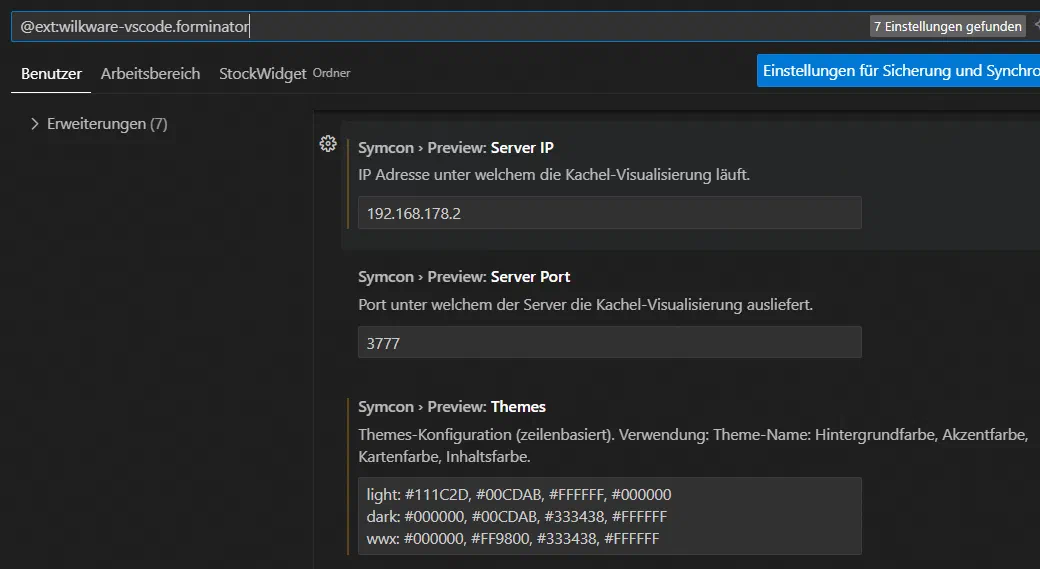Click the 'dark: #000000' theme line
The height and width of the screenshot is (569, 1040).
point(517,517)
